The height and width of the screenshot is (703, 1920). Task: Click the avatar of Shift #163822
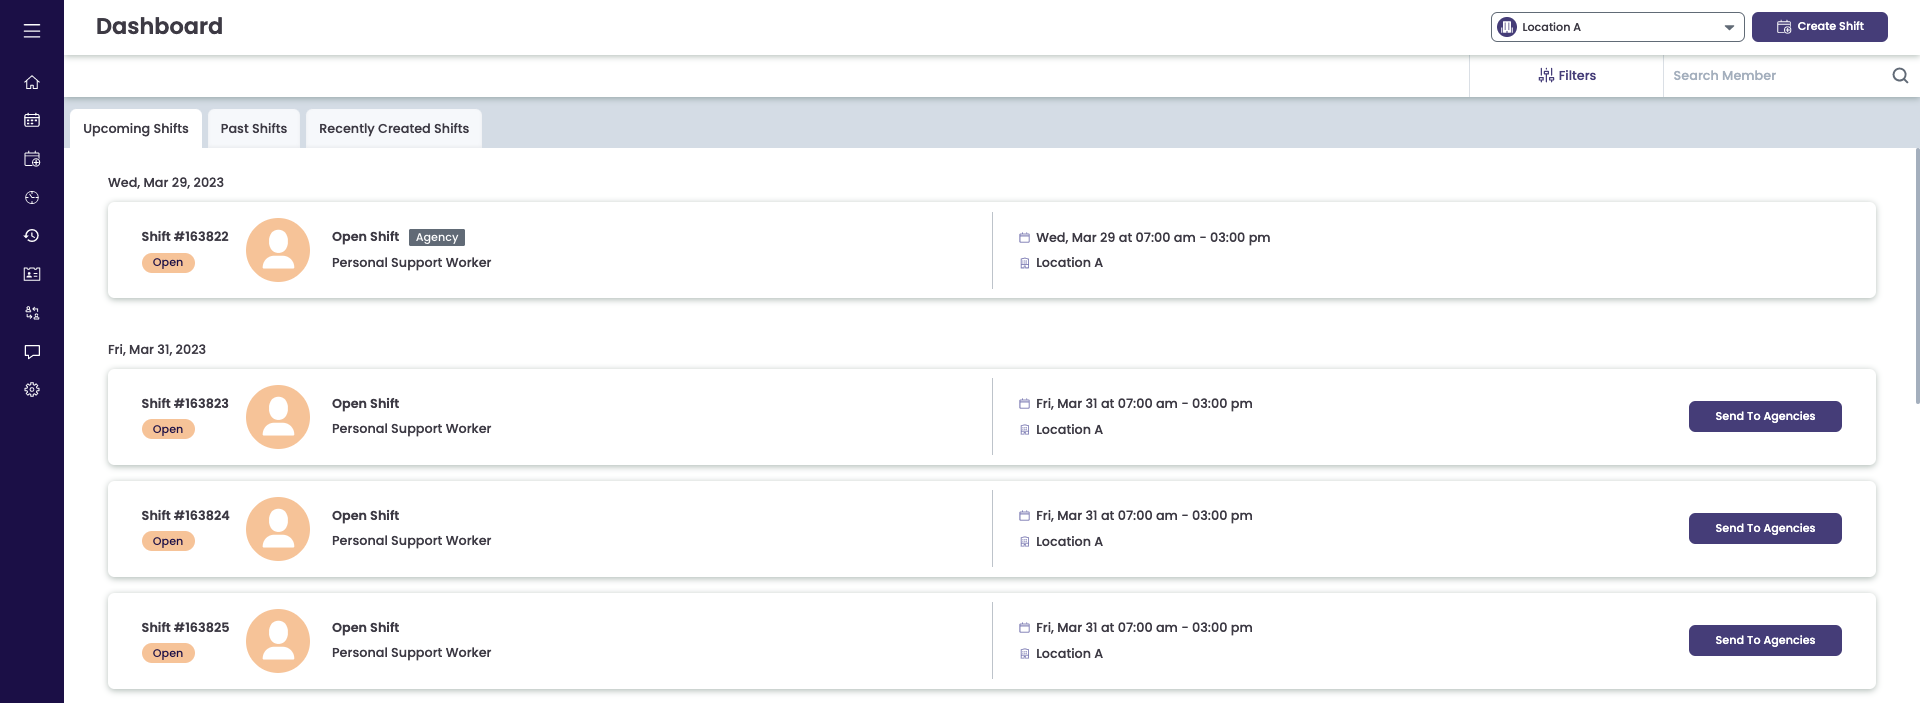tap(278, 250)
